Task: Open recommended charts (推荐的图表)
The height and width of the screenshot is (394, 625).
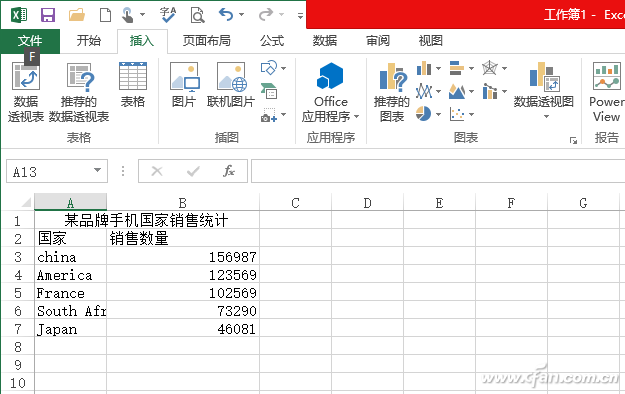Action: pos(392,92)
